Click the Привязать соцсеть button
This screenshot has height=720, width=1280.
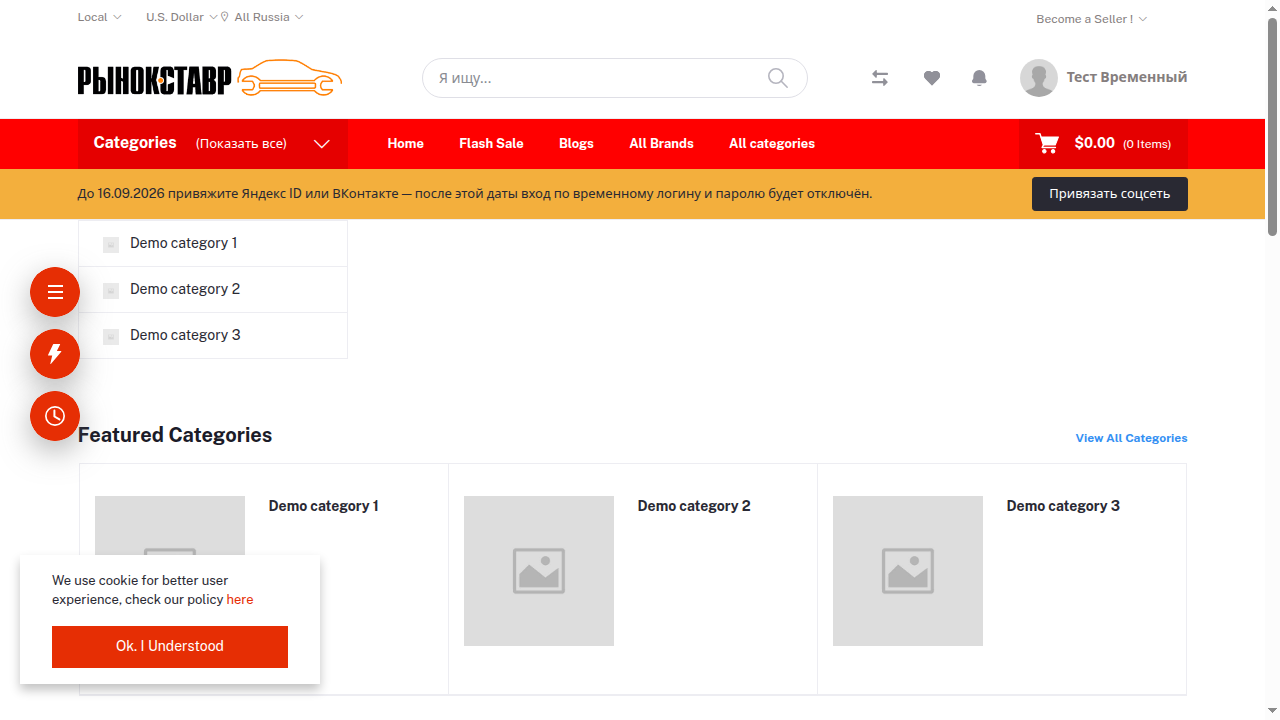1110,194
